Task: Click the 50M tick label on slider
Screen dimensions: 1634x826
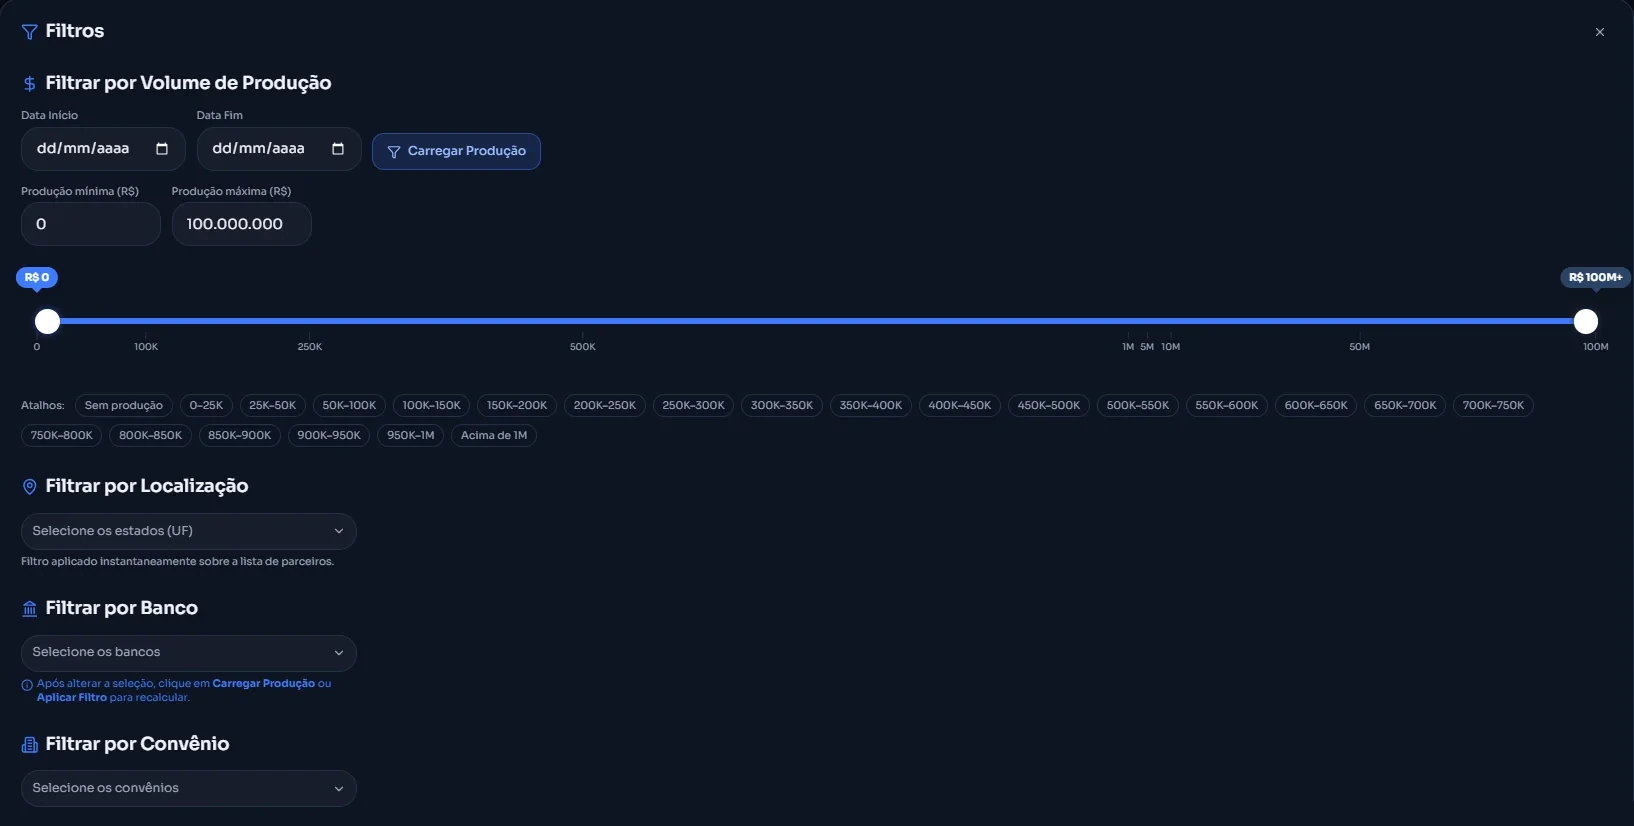Action: coord(1359,347)
